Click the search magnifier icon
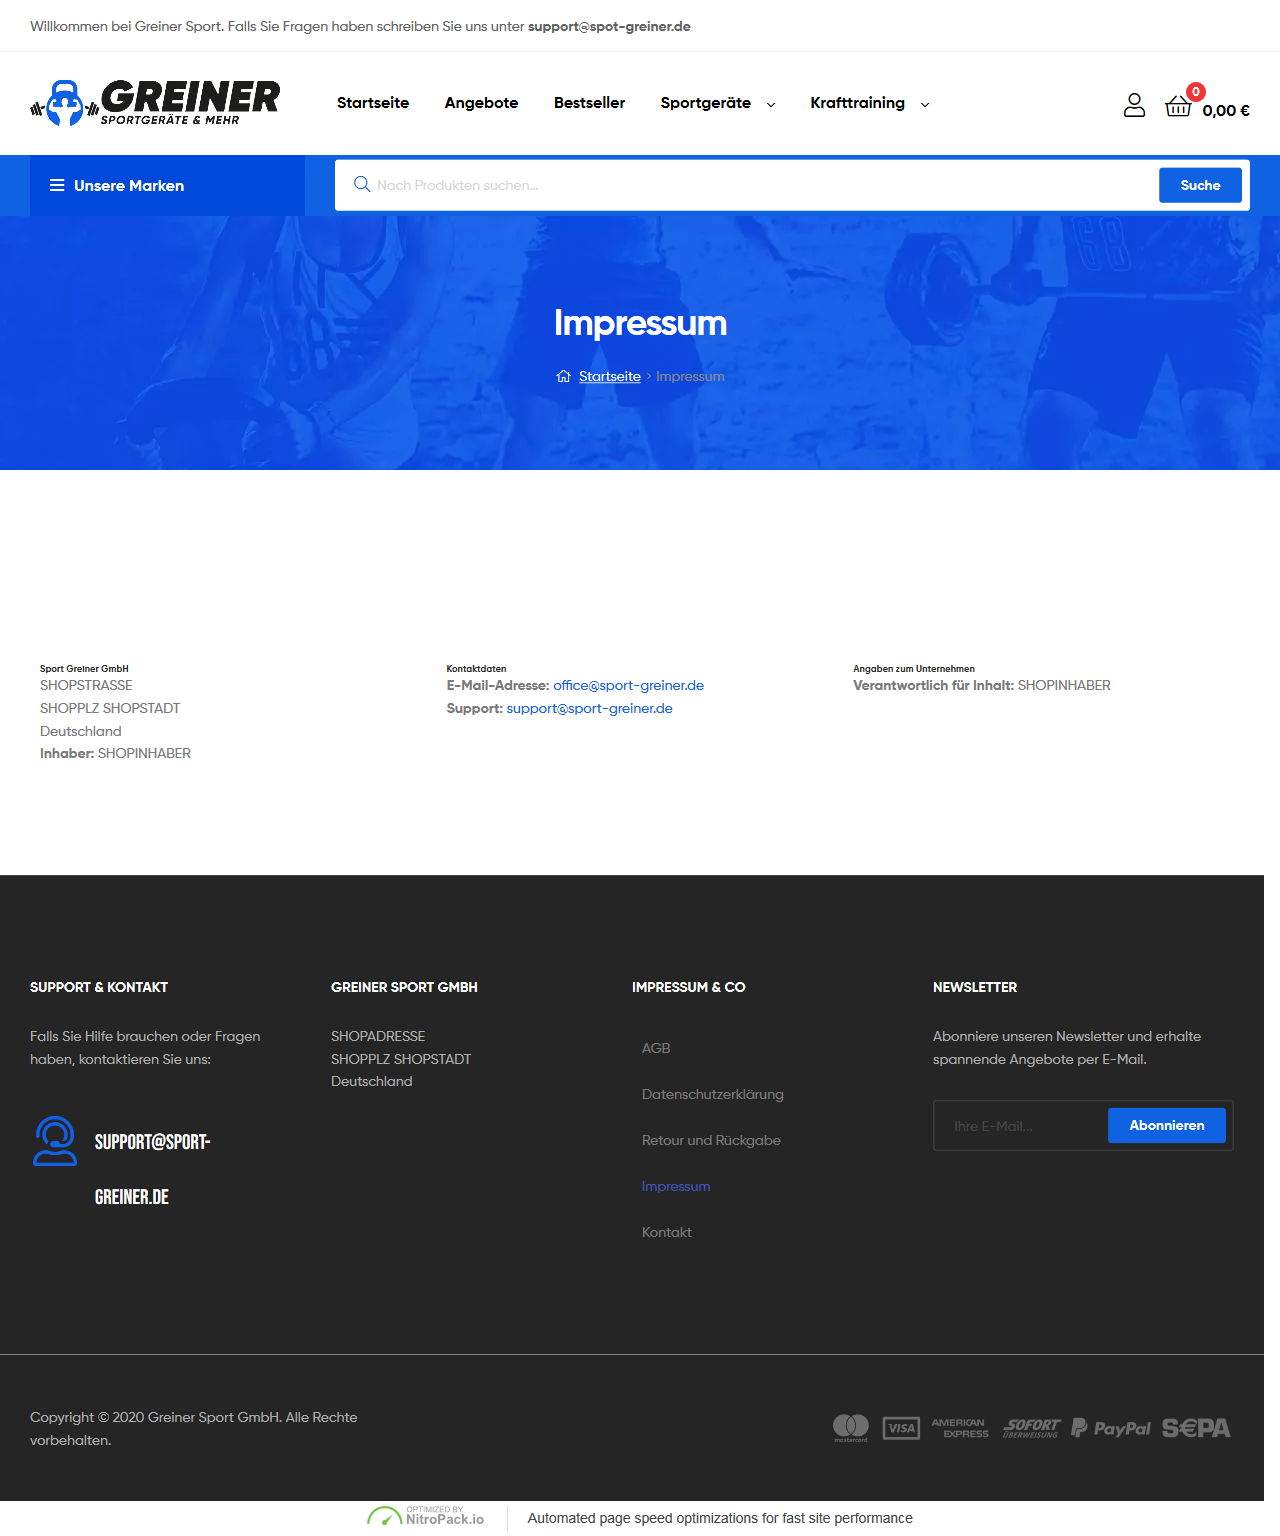1280x1536 pixels. pos(362,184)
